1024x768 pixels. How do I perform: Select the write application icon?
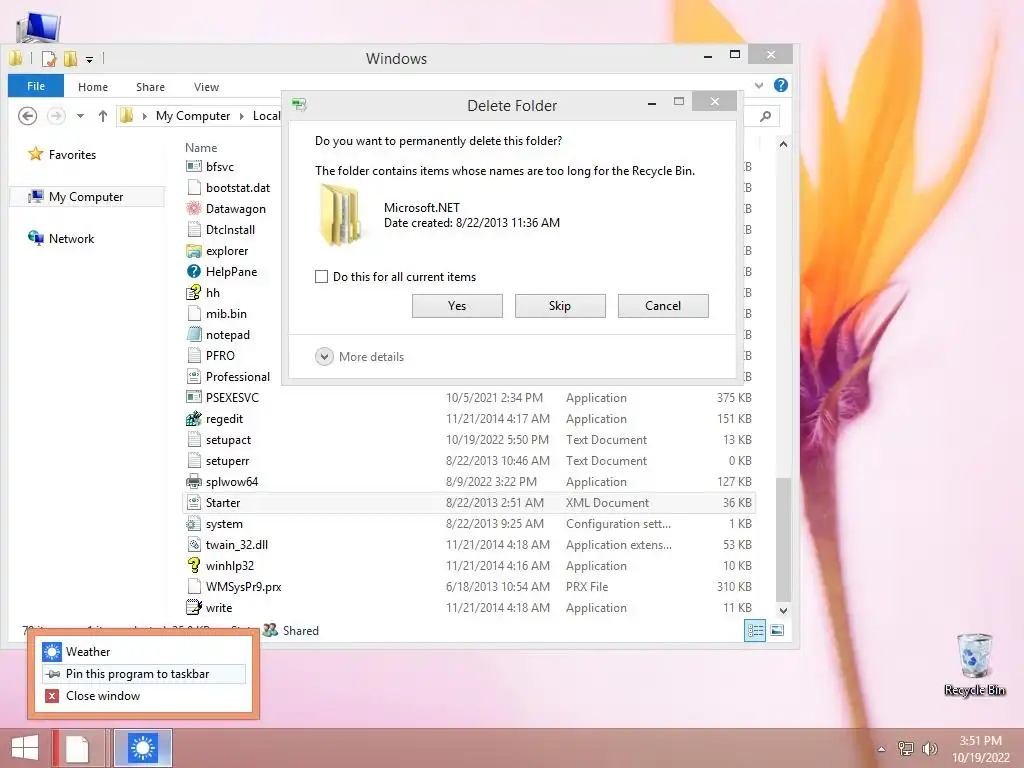pyautogui.click(x=194, y=607)
